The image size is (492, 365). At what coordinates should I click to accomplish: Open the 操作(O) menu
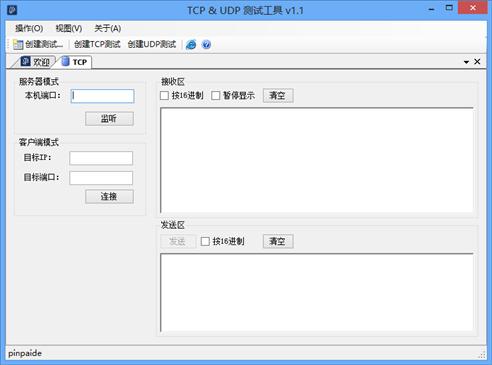pyautogui.click(x=29, y=28)
